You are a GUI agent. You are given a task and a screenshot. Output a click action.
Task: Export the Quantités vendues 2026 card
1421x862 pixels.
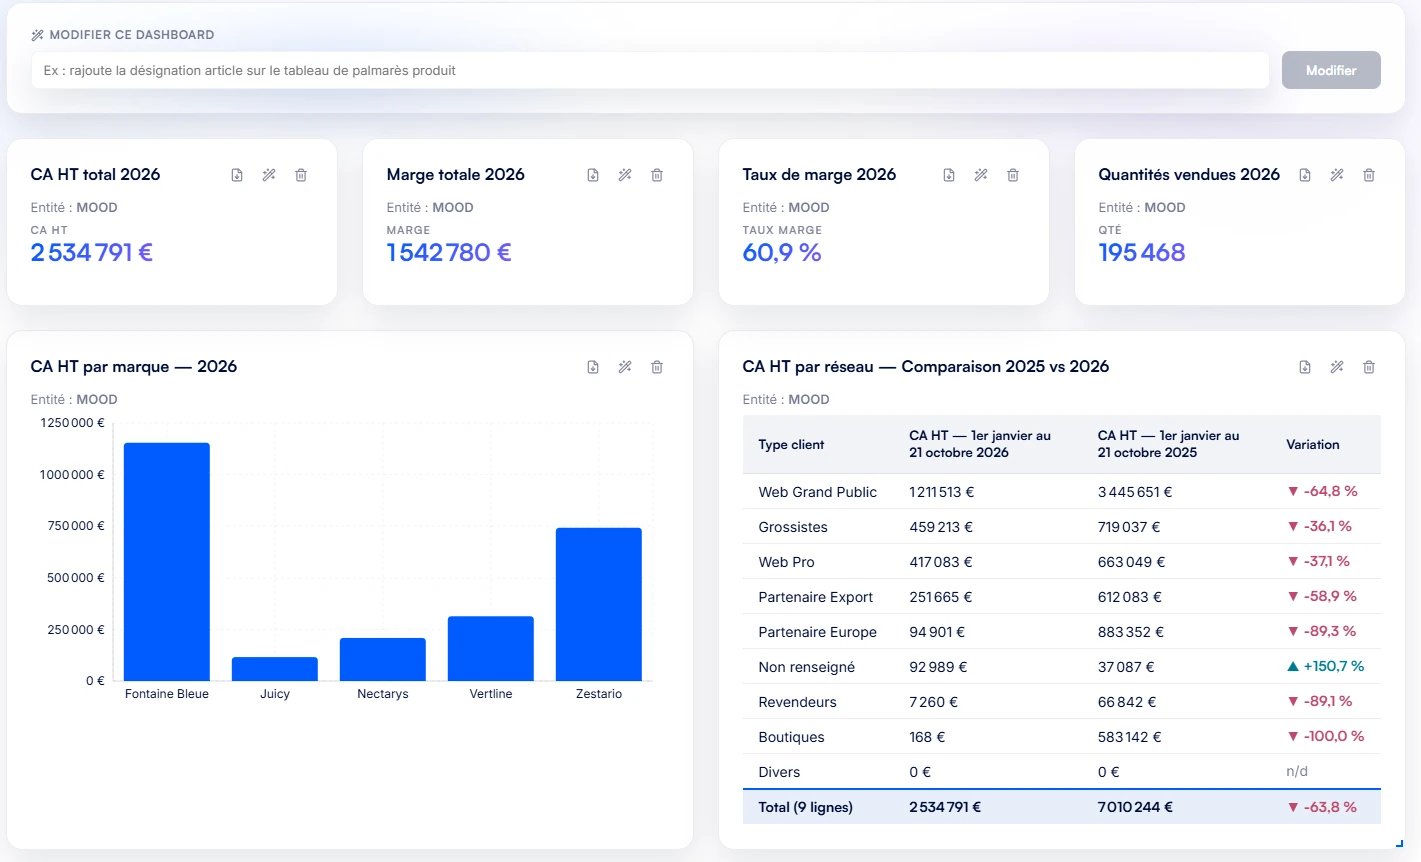coord(1305,175)
